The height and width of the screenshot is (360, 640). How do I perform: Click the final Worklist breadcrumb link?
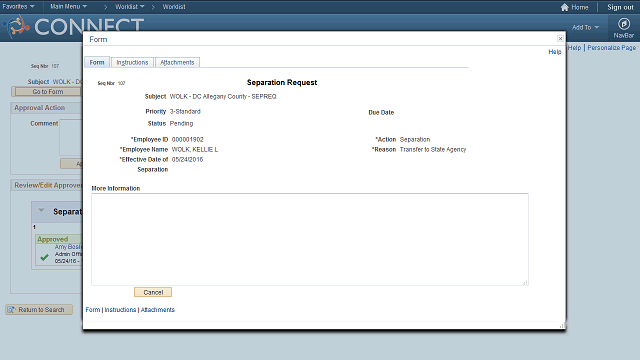tap(174, 7)
